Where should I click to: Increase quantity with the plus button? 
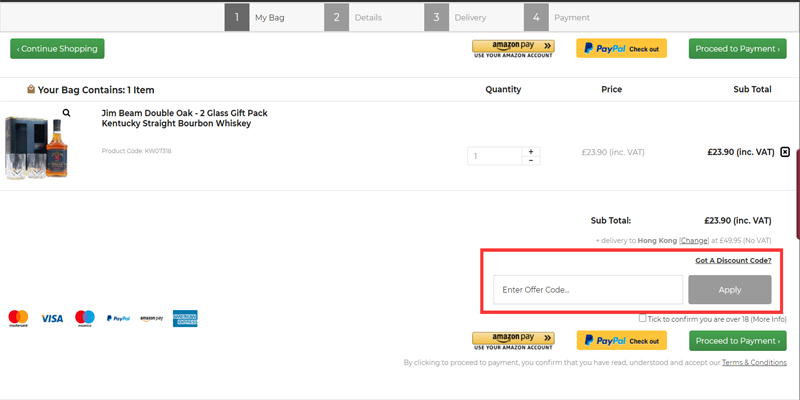[x=531, y=152]
